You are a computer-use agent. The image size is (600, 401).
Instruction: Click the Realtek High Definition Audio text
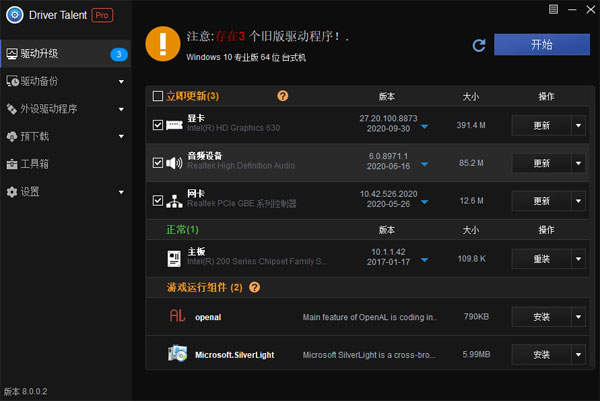pyautogui.click(x=241, y=166)
